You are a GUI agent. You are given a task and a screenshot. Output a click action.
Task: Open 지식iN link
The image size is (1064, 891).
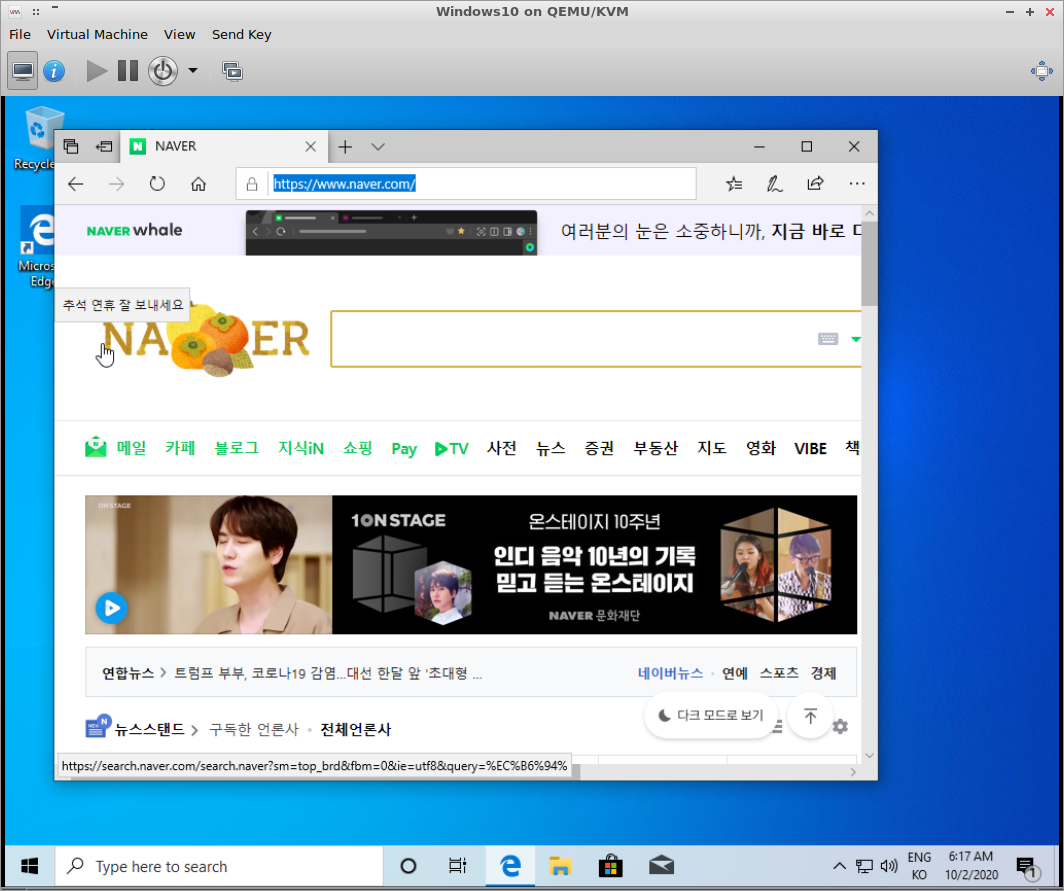click(301, 448)
